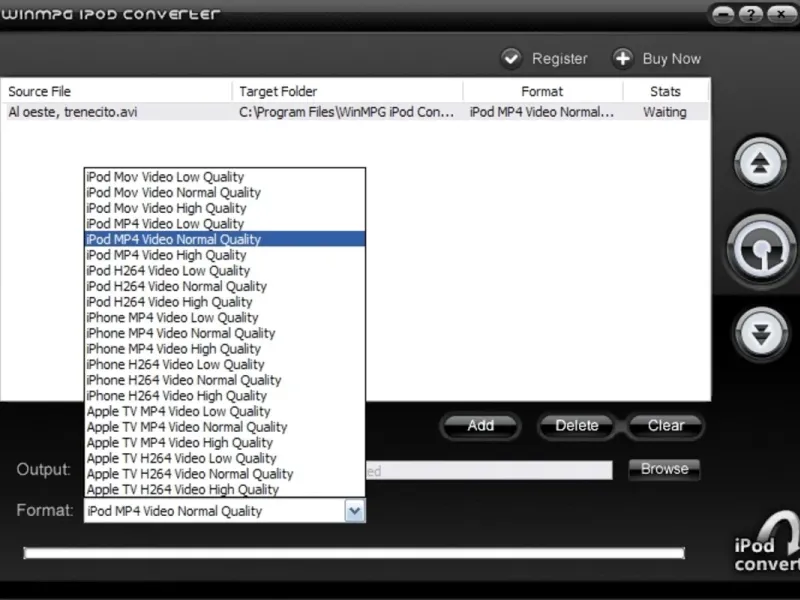
Task: Select iPod MP4 Video Low Quality
Action: click(224, 223)
